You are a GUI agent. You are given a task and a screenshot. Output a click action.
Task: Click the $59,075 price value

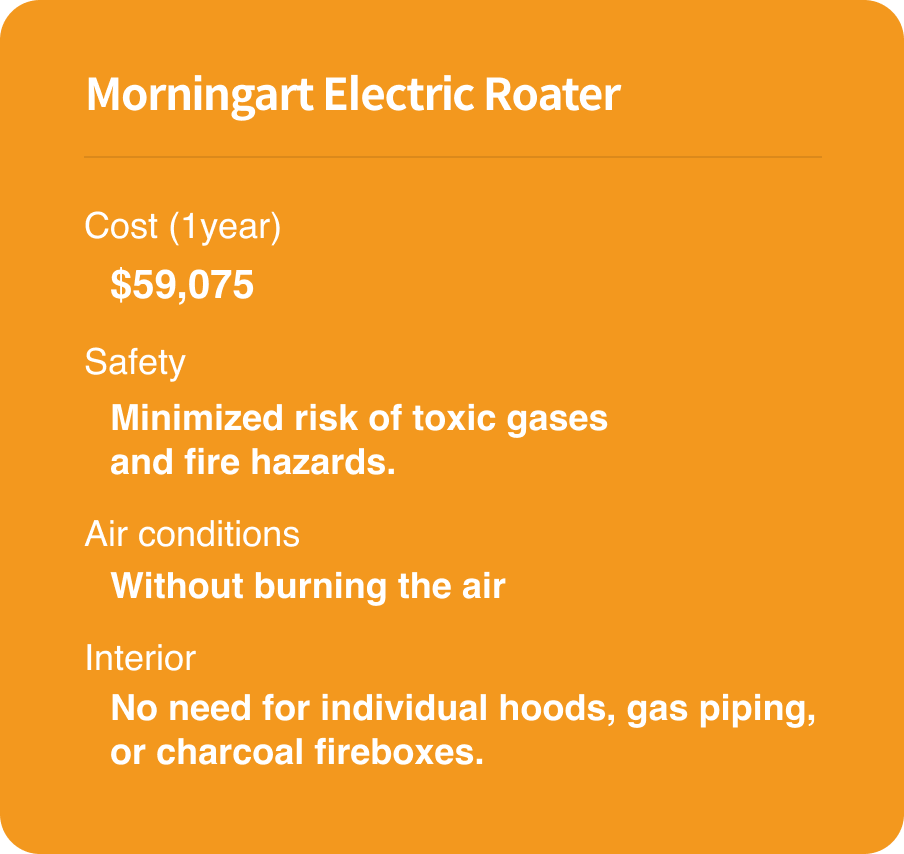click(x=182, y=284)
